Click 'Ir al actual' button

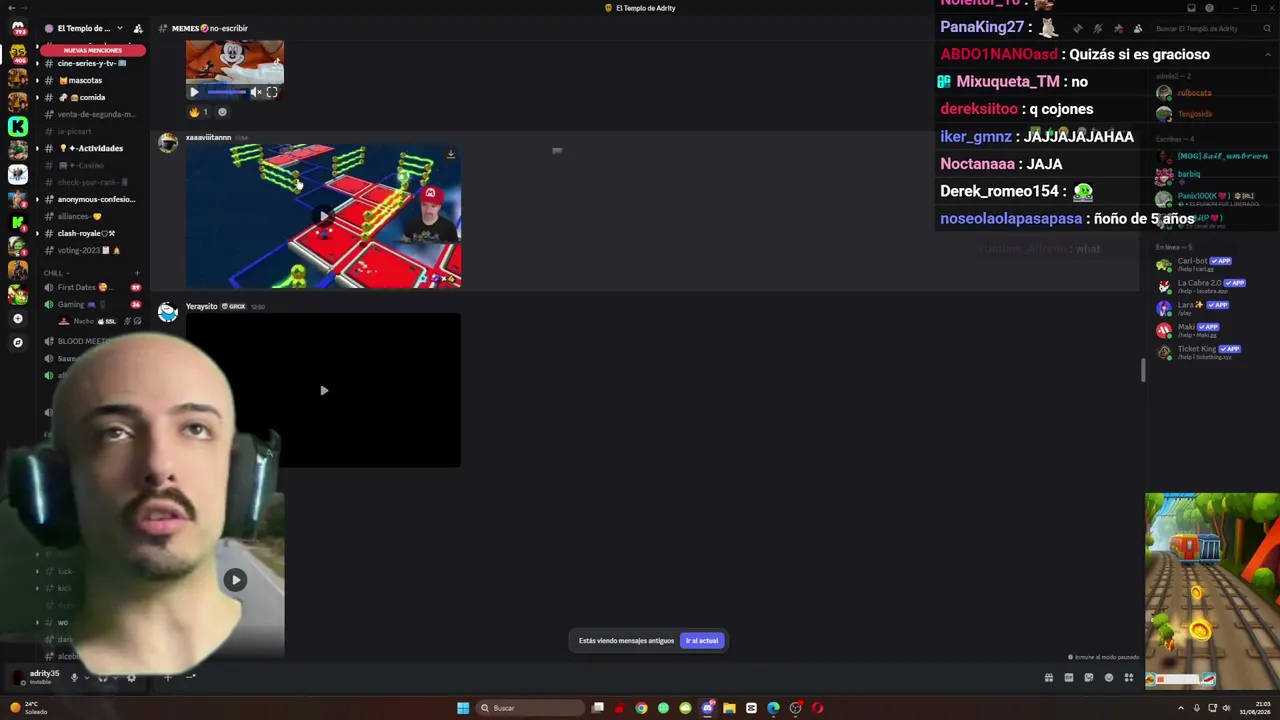coord(702,641)
